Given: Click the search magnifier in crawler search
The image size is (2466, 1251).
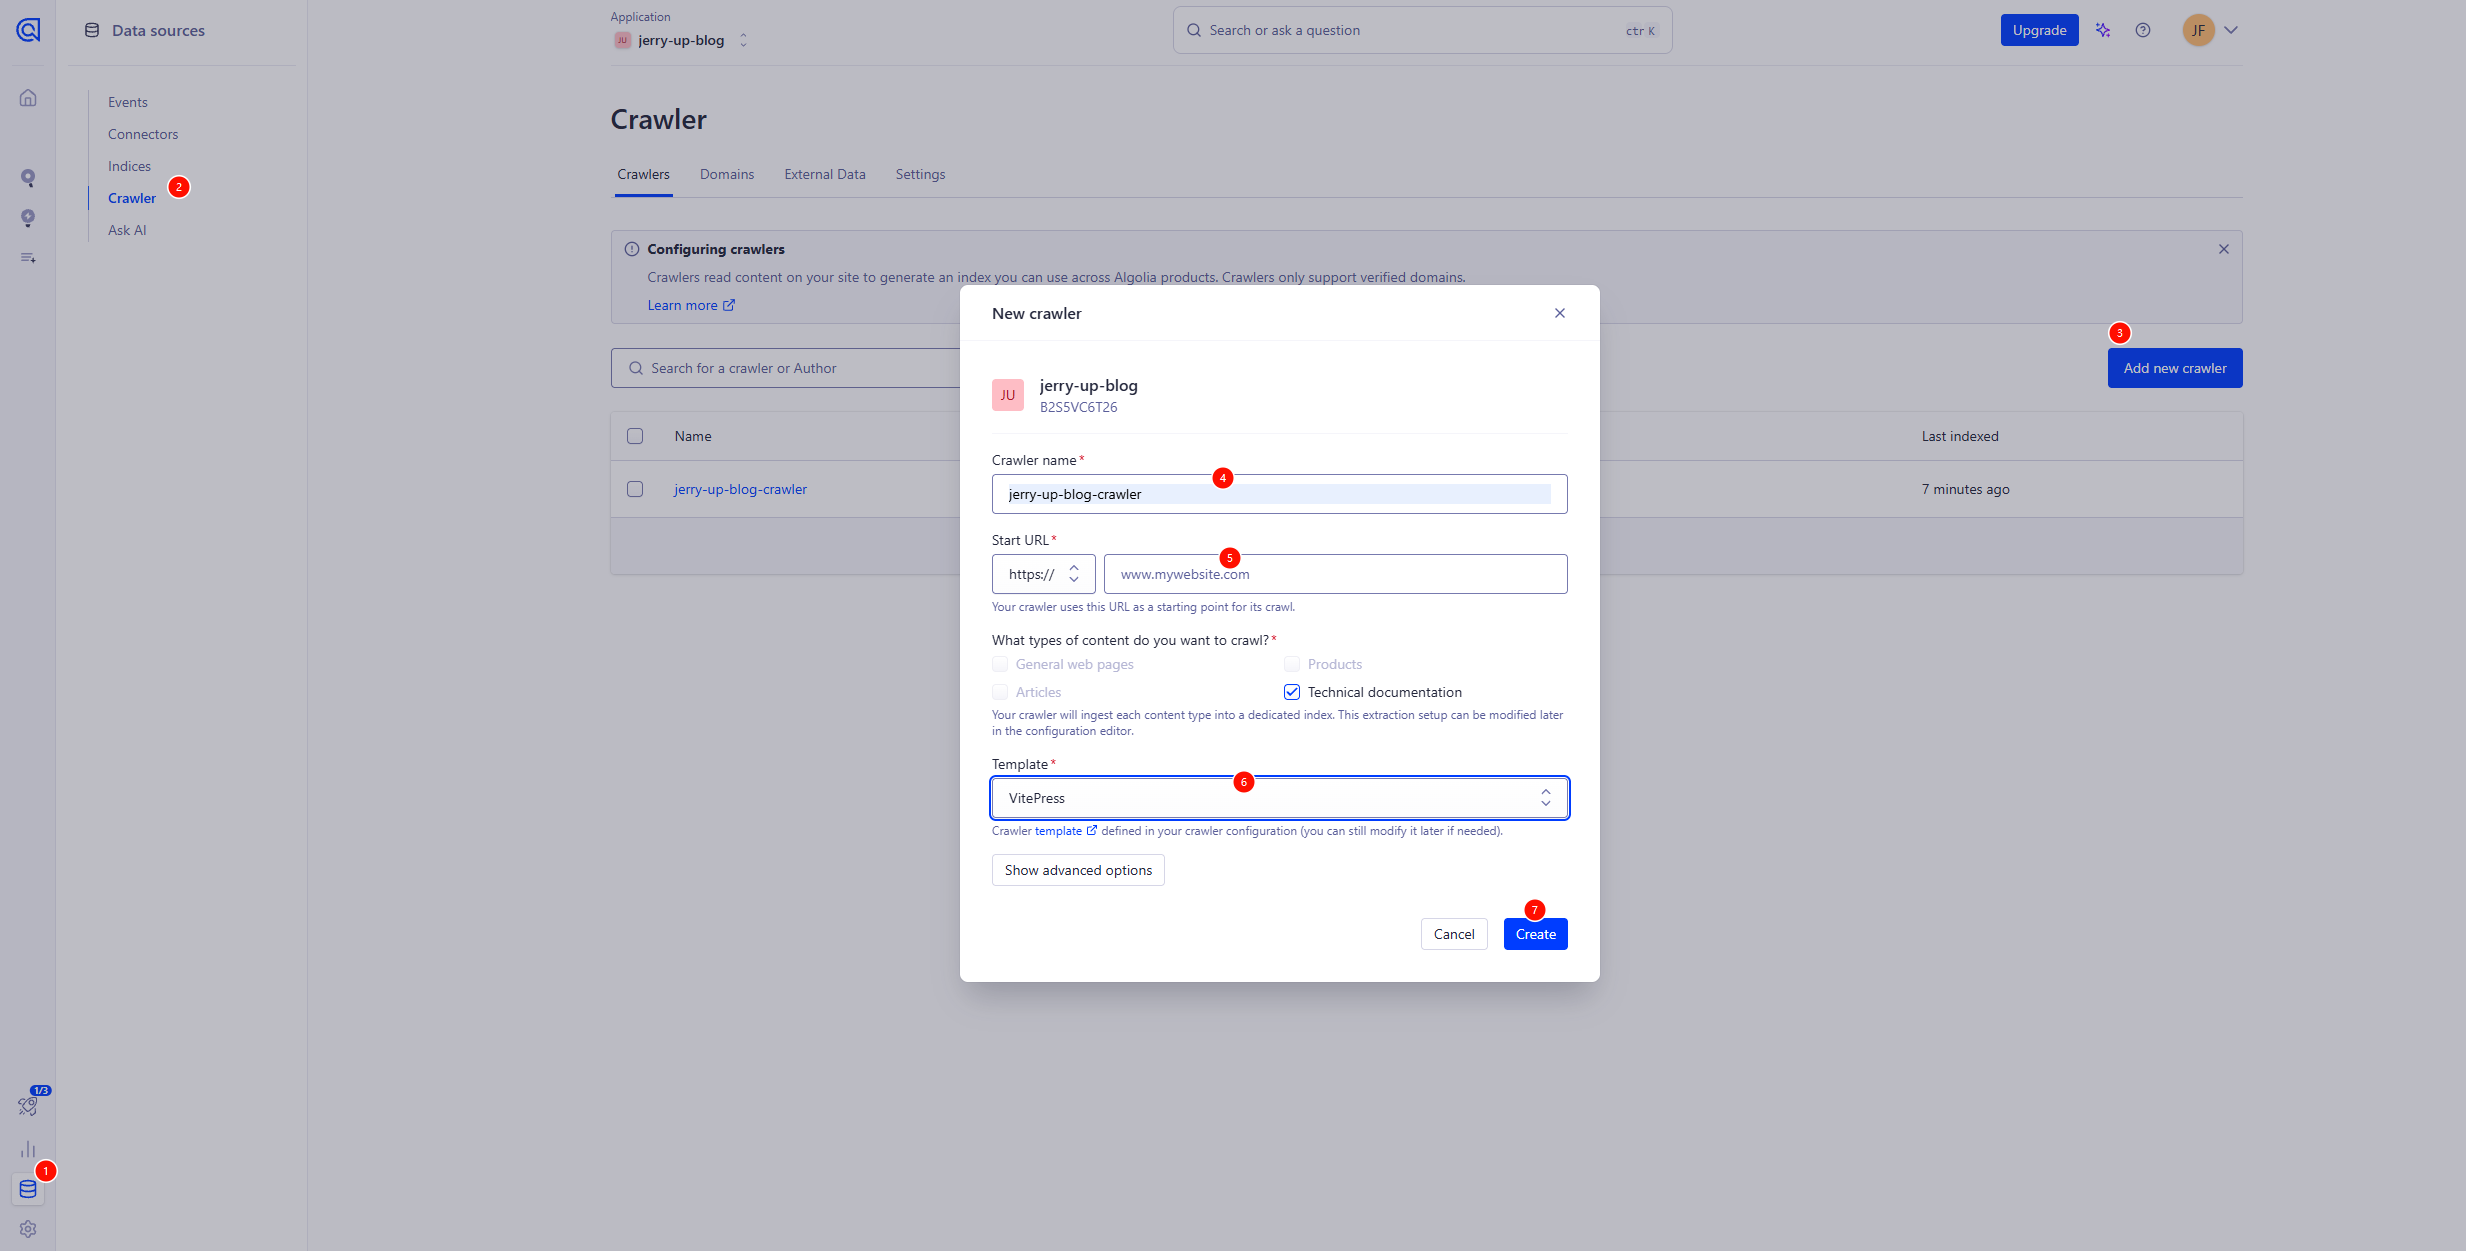Looking at the screenshot, I should [x=636, y=368].
